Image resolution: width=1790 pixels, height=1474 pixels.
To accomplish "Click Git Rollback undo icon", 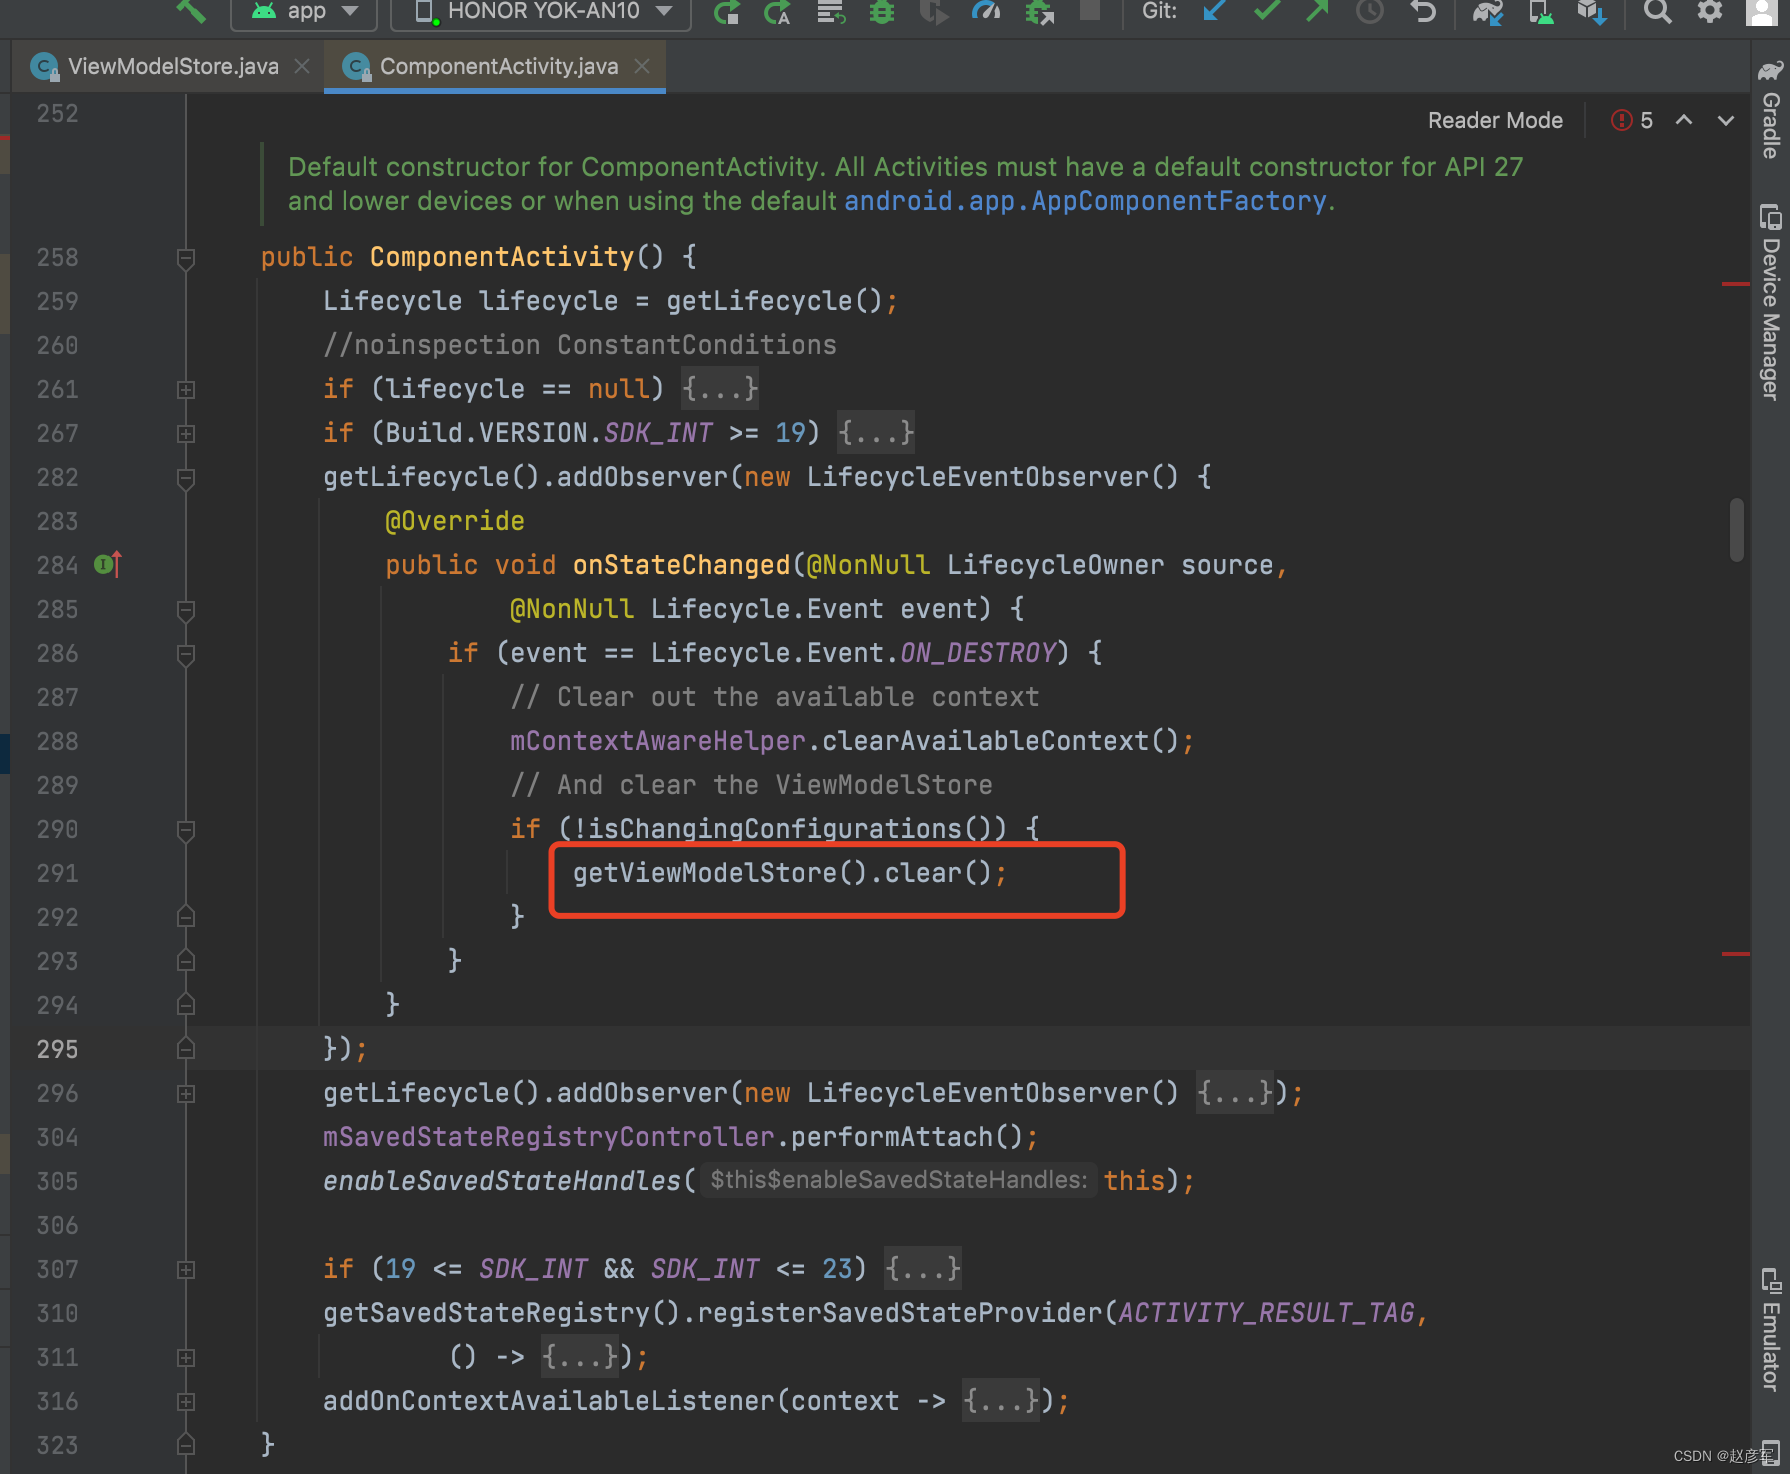I will click(1423, 12).
